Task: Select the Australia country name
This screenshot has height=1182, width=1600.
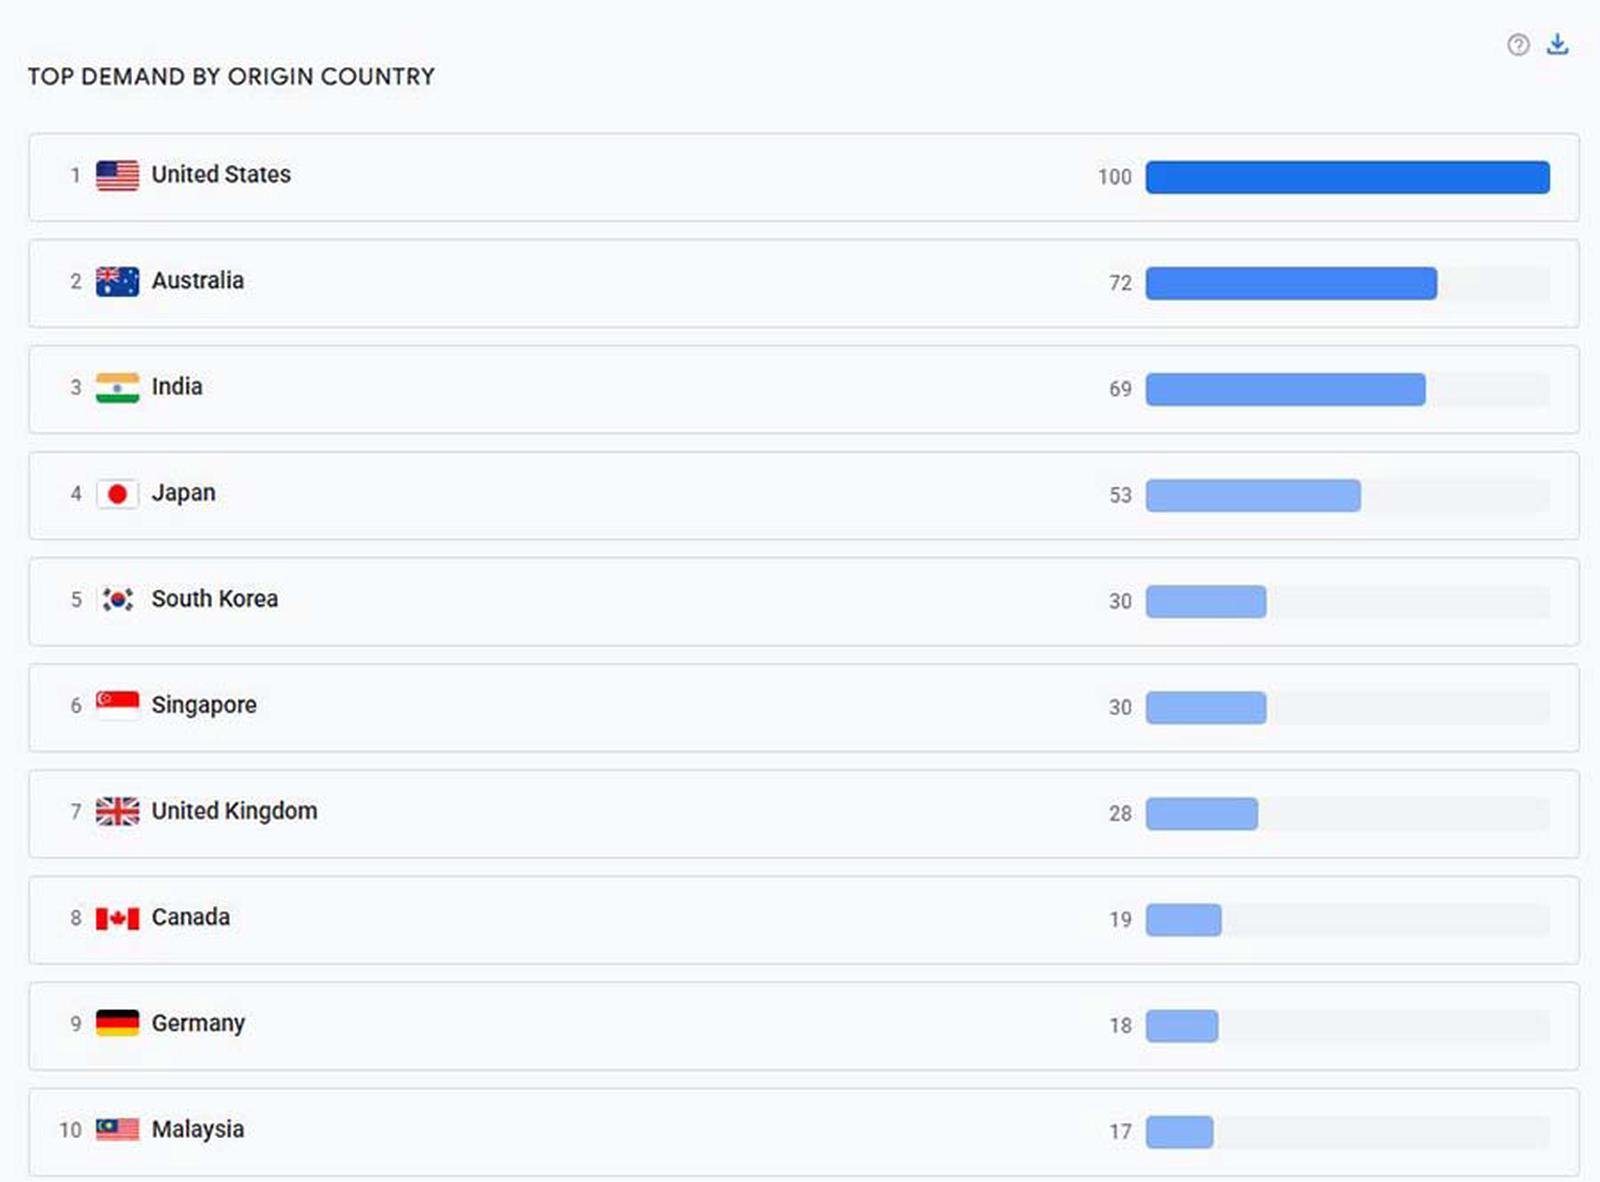Action: (197, 281)
